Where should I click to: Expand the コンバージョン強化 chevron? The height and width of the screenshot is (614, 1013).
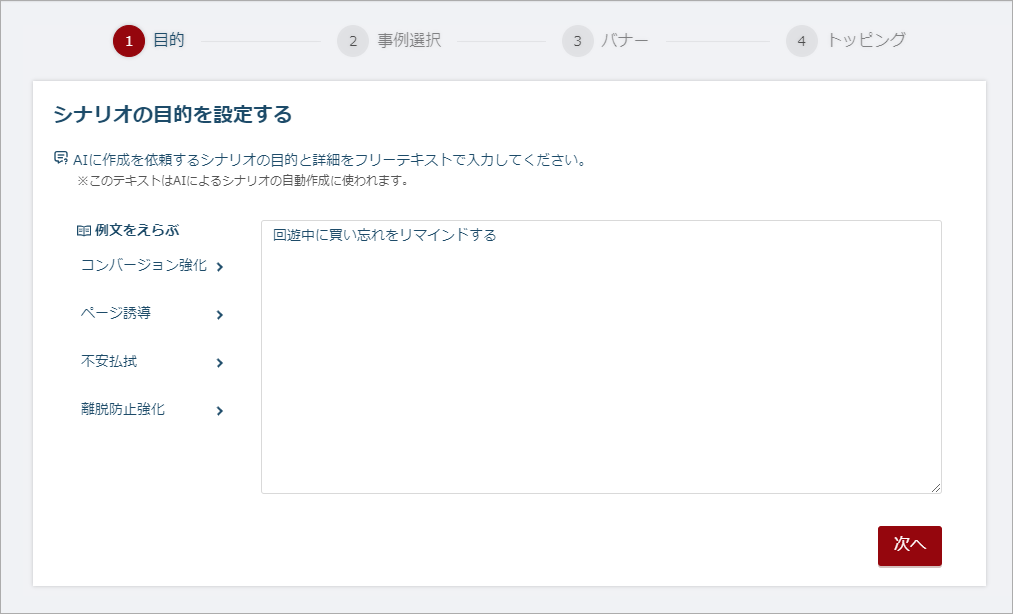pos(220,267)
